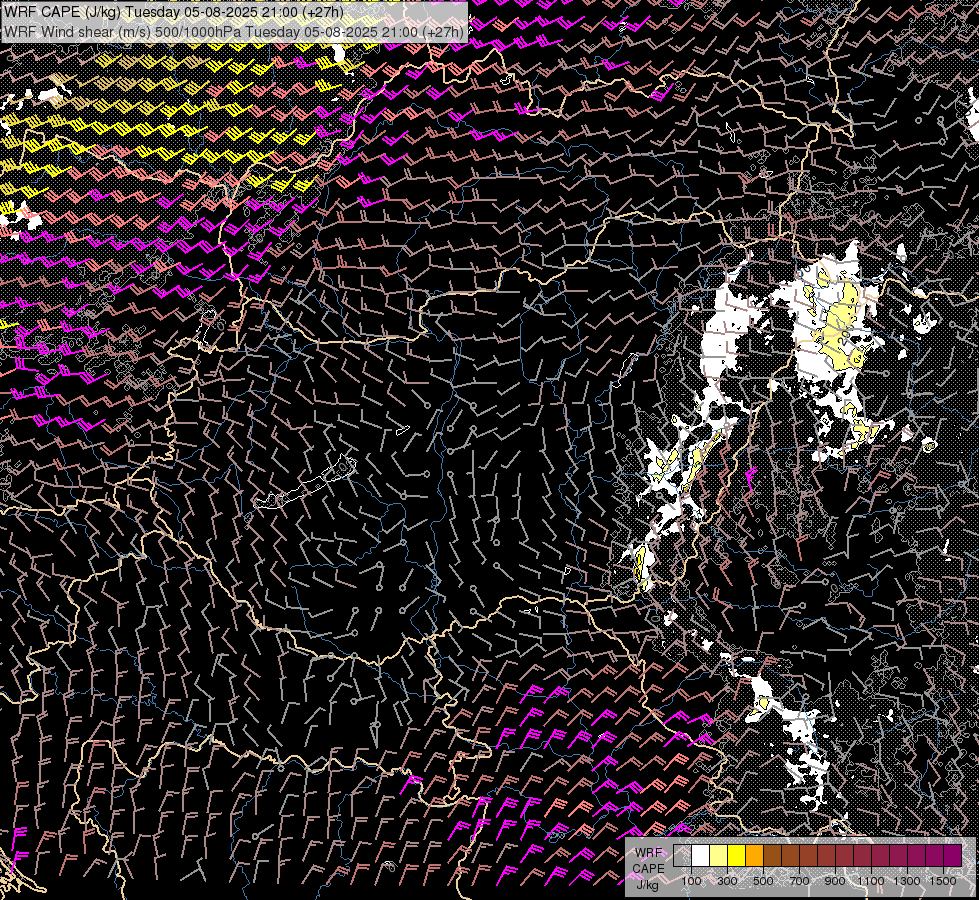Select the bright yellow CAPE legend swatch
Screen dimensions: 979x900
coord(737,855)
